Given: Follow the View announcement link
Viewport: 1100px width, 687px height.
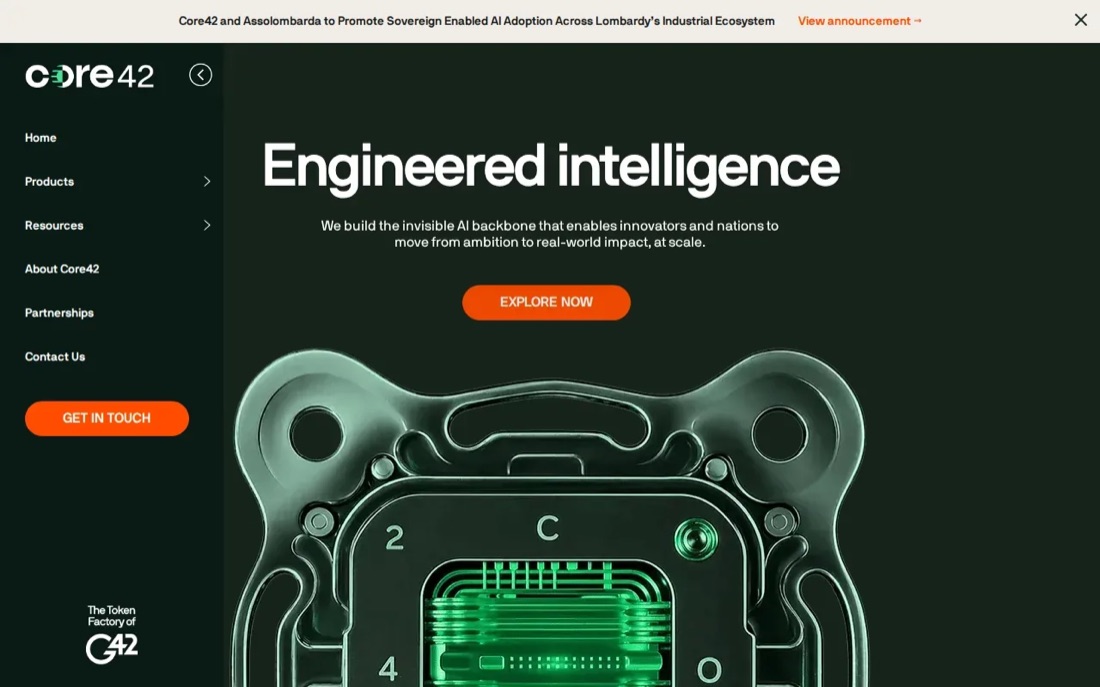Looking at the screenshot, I should pos(860,21).
